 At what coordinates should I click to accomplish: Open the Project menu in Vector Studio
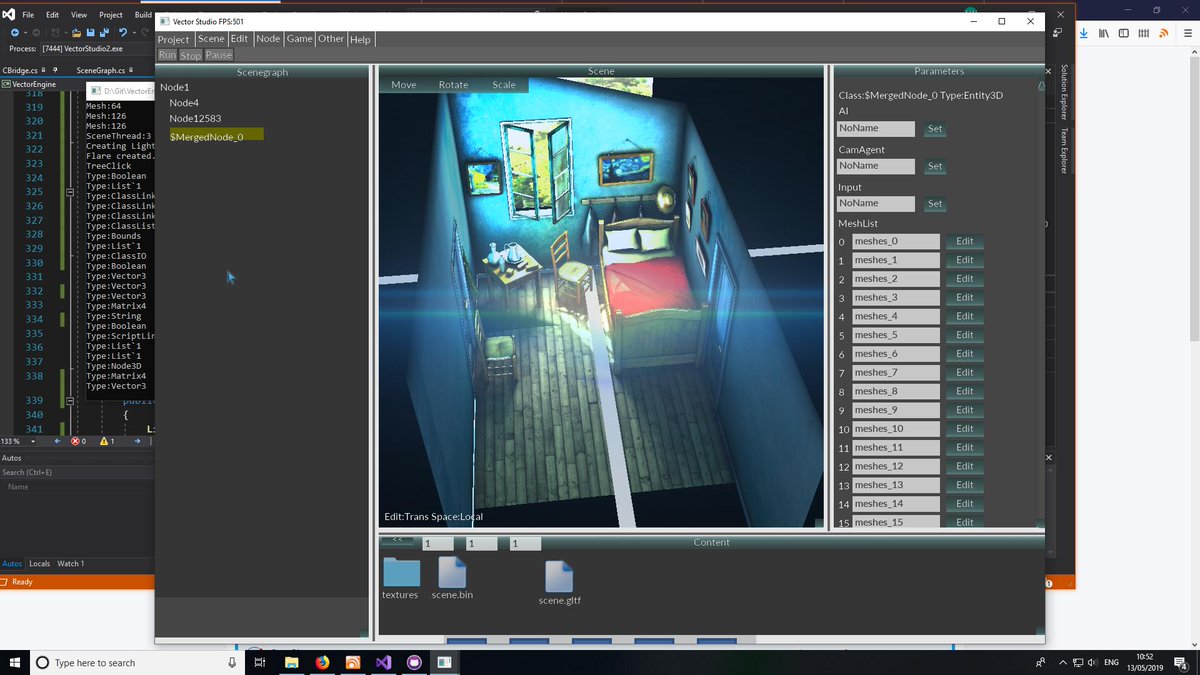pyautogui.click(x=174, y=39)
